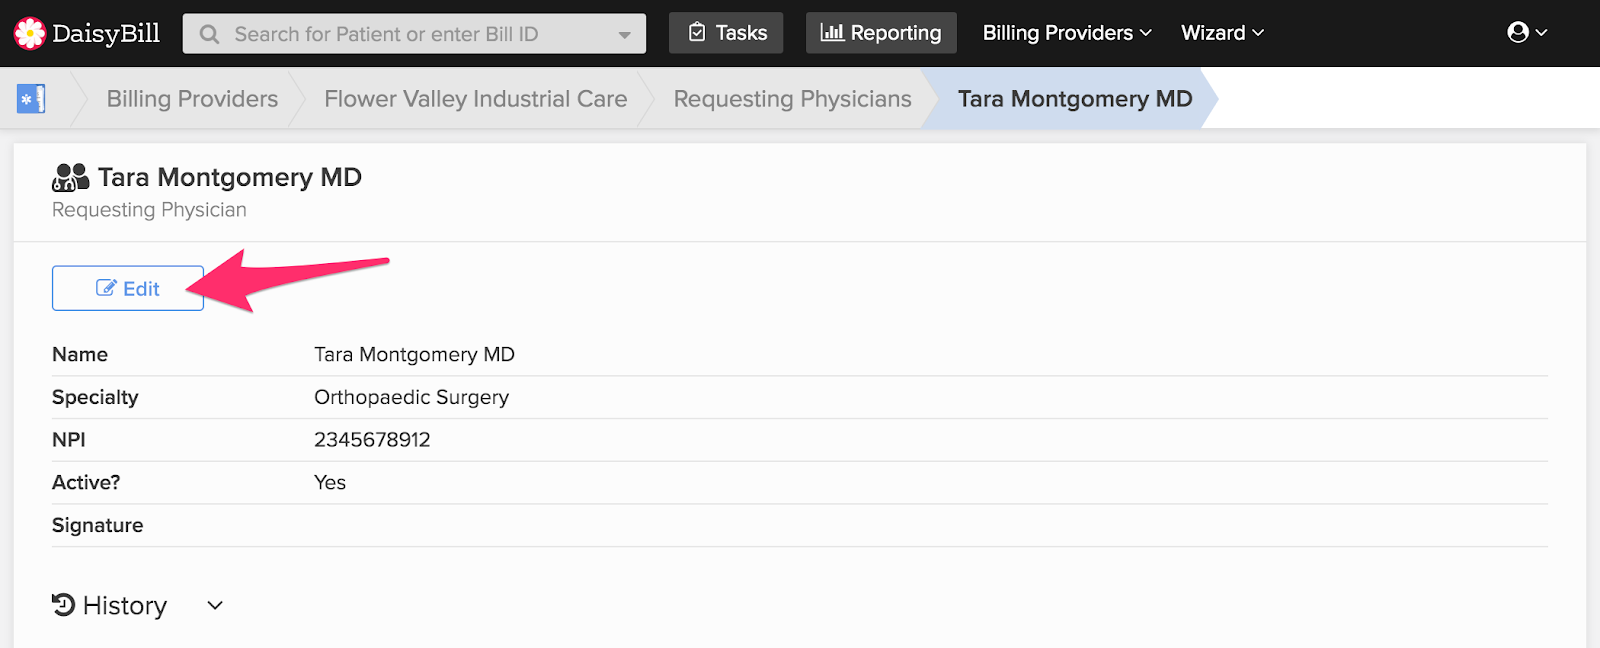Click the DaisyBill brand name text
The image size is (1600, 648).
point(106,33)
